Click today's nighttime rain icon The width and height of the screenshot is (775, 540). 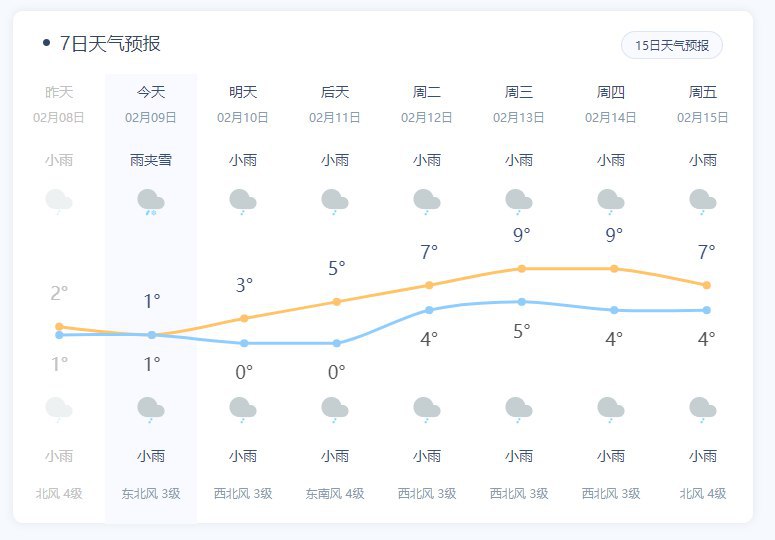tap(151, 408)
